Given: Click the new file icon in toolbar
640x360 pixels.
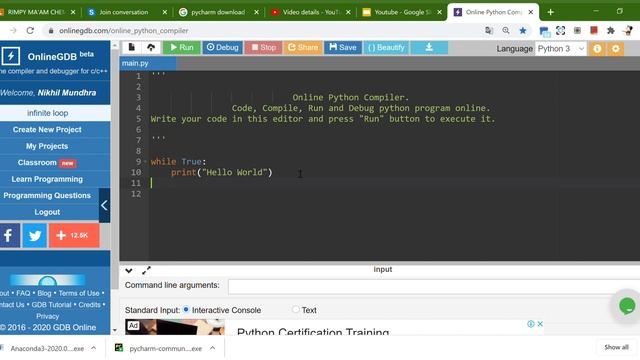Looking at the screenshot, I should pos(131,47).
